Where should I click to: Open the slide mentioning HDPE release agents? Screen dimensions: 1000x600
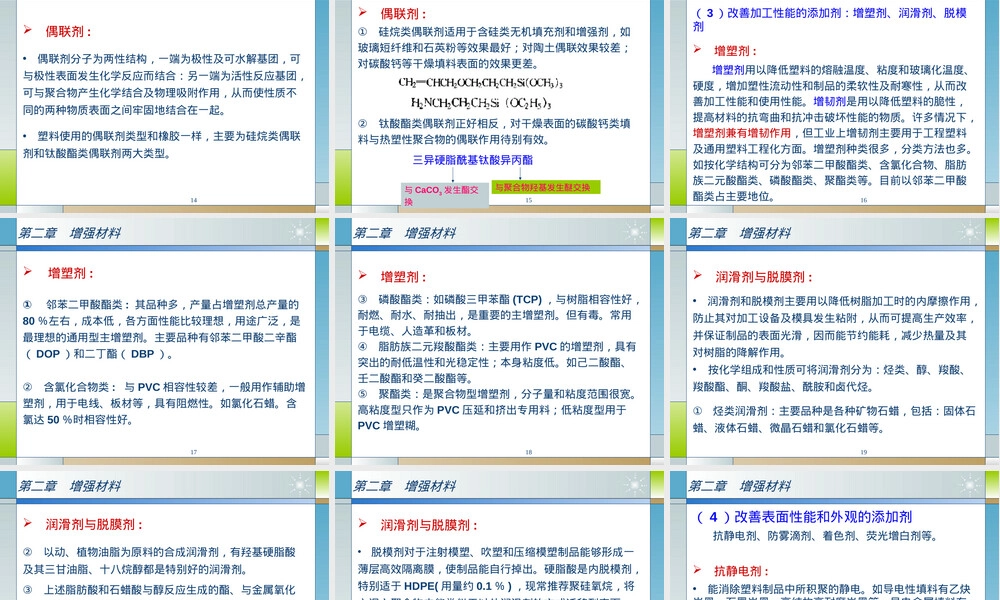point(499,536)
